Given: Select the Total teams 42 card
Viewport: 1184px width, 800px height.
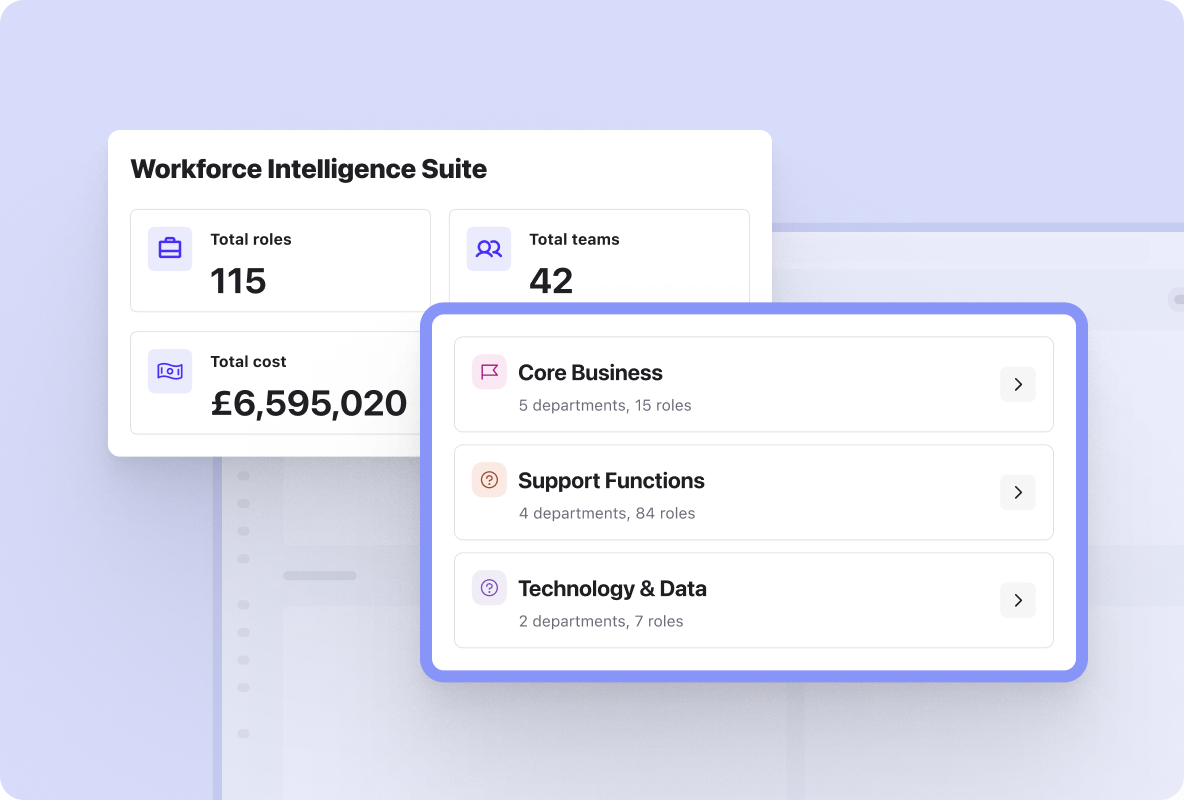Looking at the screenshot, I should (600, 257).
